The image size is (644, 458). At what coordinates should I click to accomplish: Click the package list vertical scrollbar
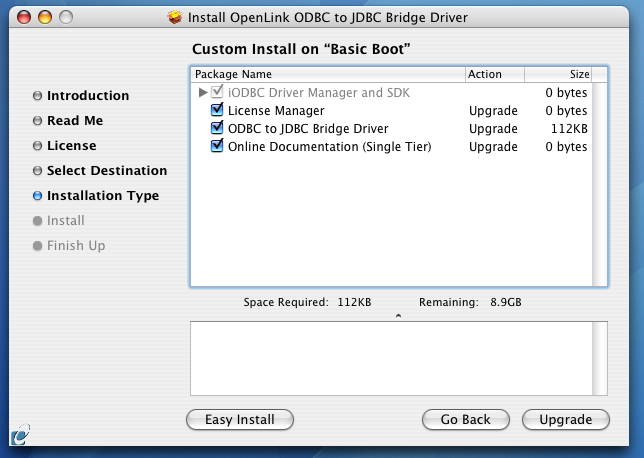coord(599,184)
